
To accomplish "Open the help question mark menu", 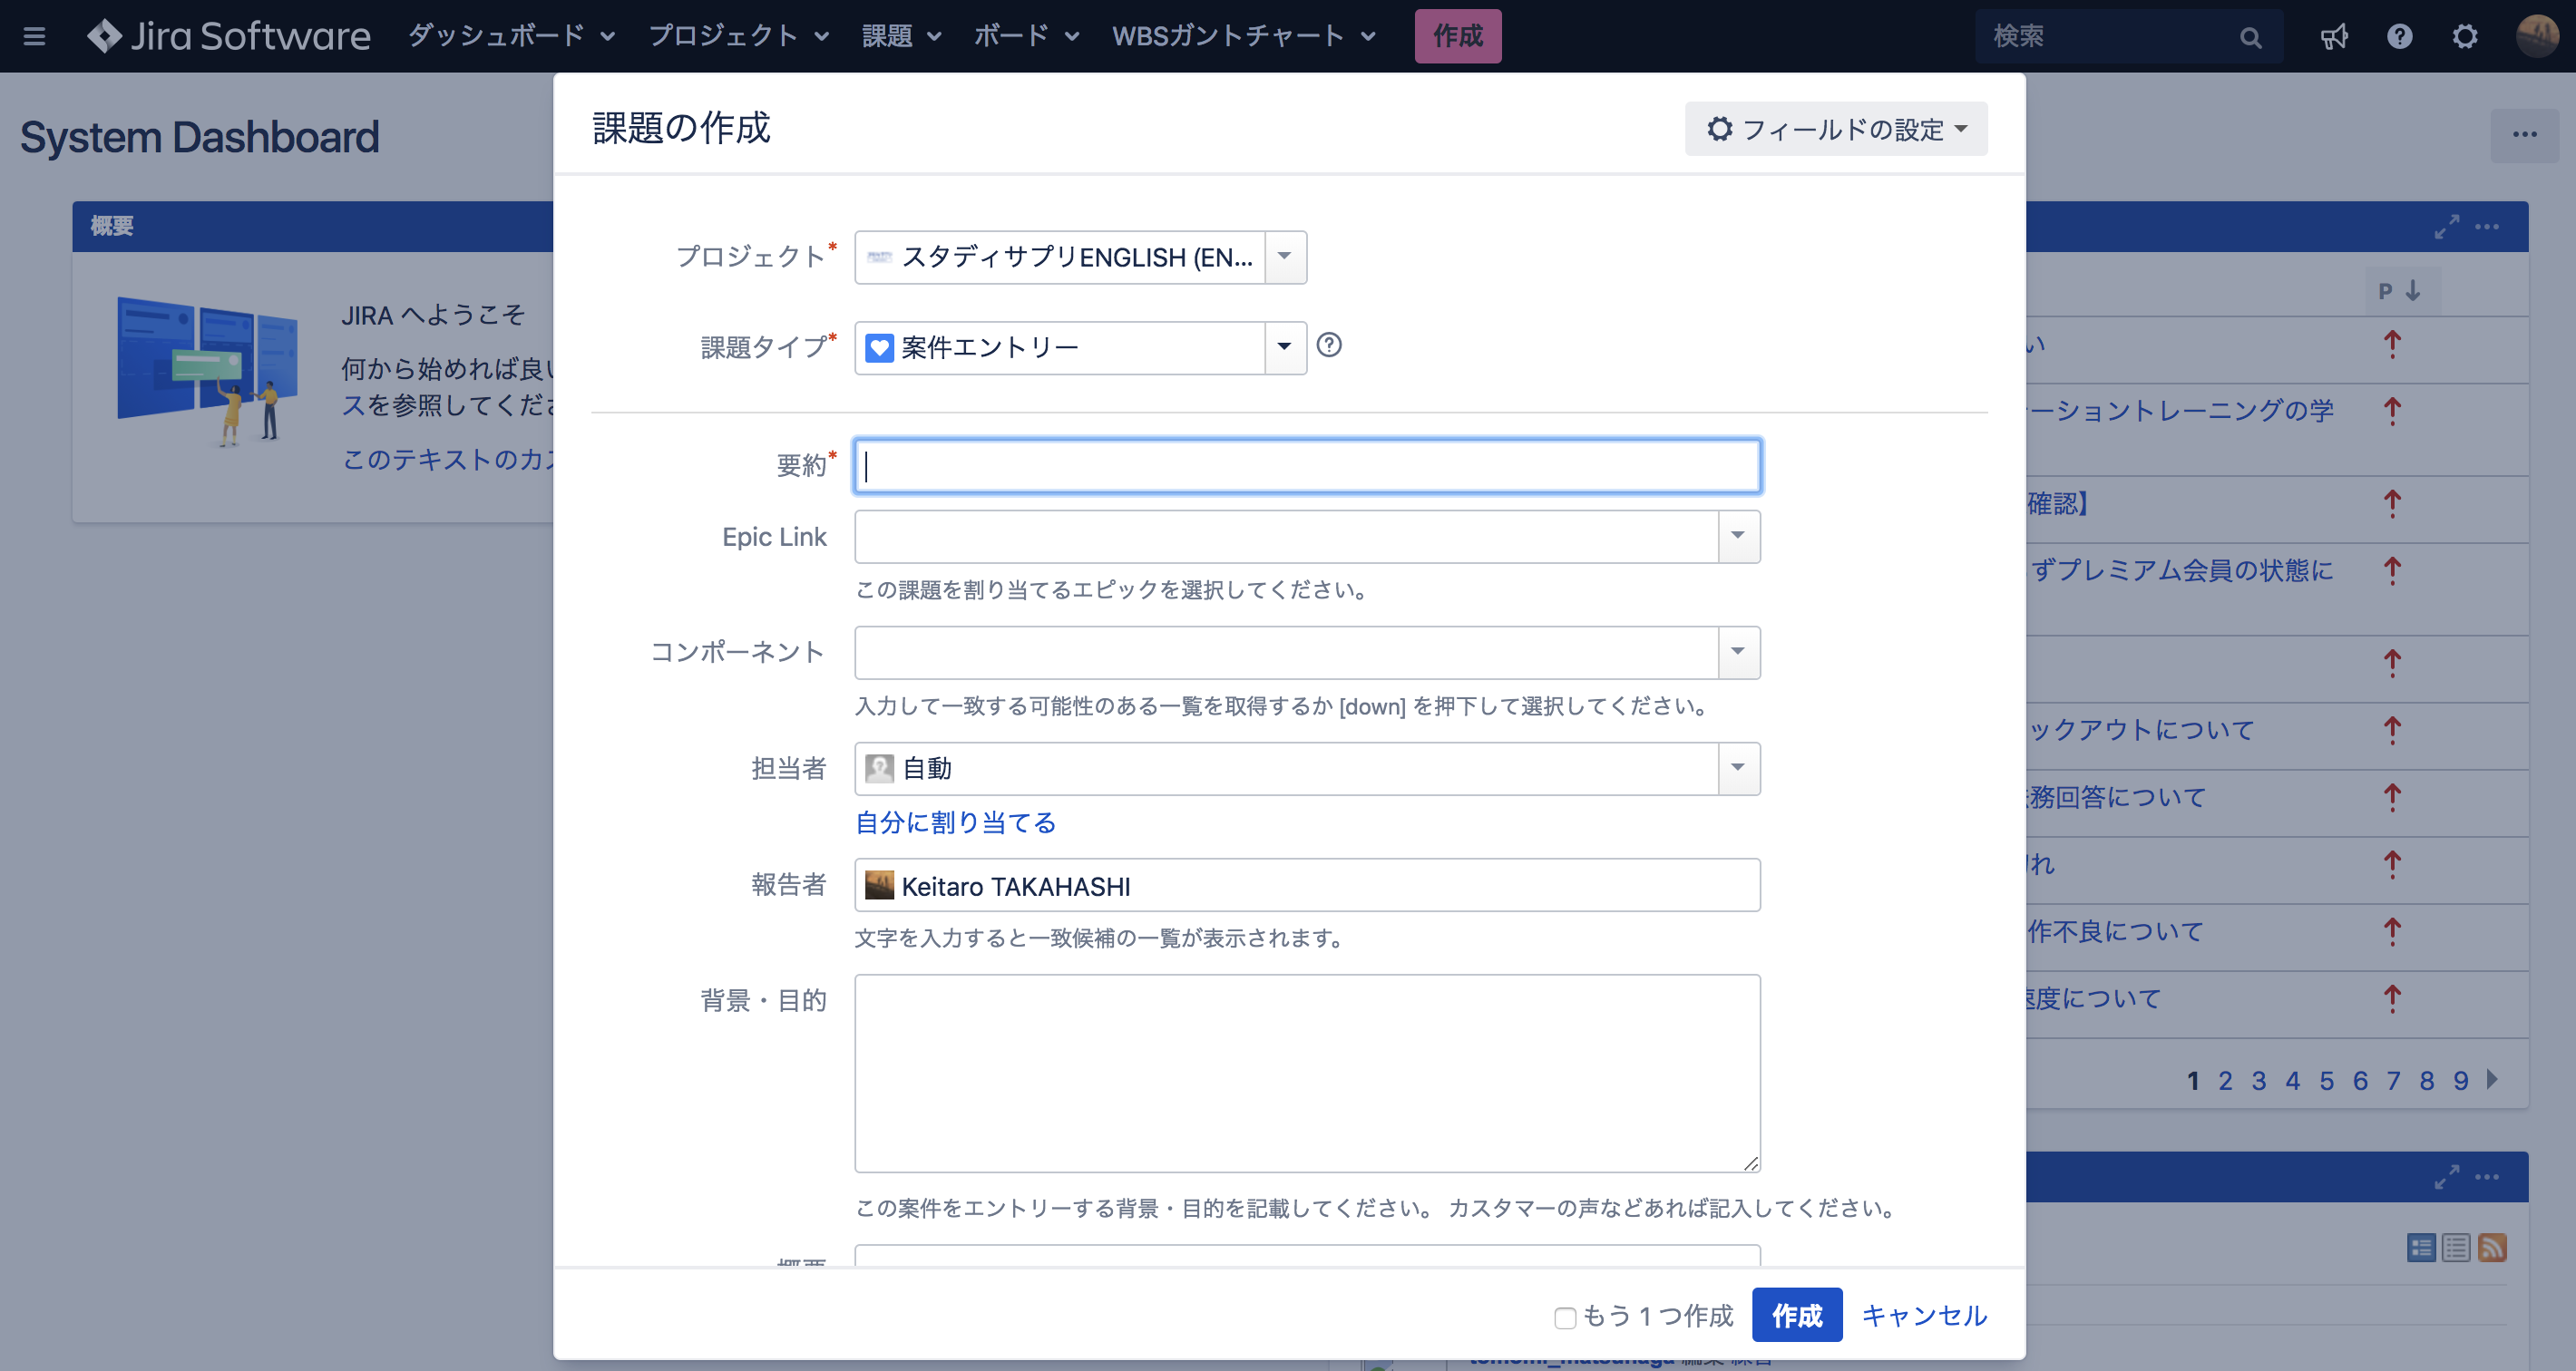I will pyautogui.click(x=2400, y=37).
